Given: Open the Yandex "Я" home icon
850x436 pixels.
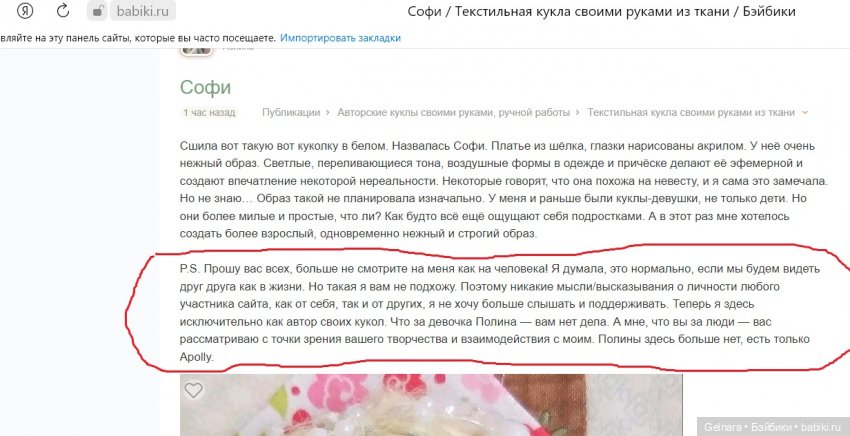Looking at the screenshot, I should pos(24,11).
